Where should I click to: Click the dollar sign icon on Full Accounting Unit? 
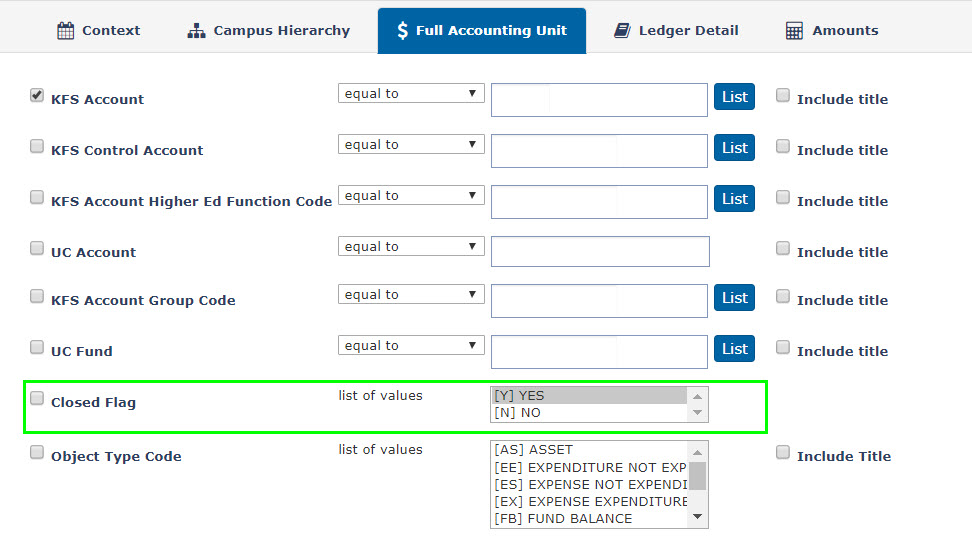pyautogui.click(x=402, y=30)
